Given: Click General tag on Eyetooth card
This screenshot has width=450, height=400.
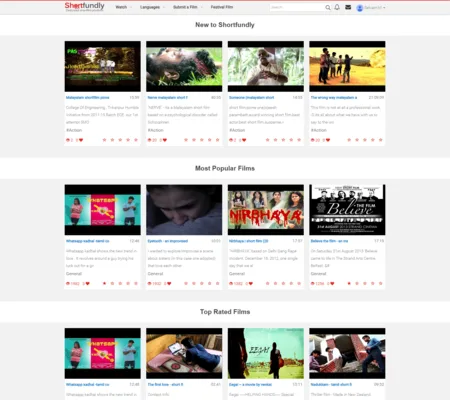Looking at the screenshot, I should (x=155, y=274).
